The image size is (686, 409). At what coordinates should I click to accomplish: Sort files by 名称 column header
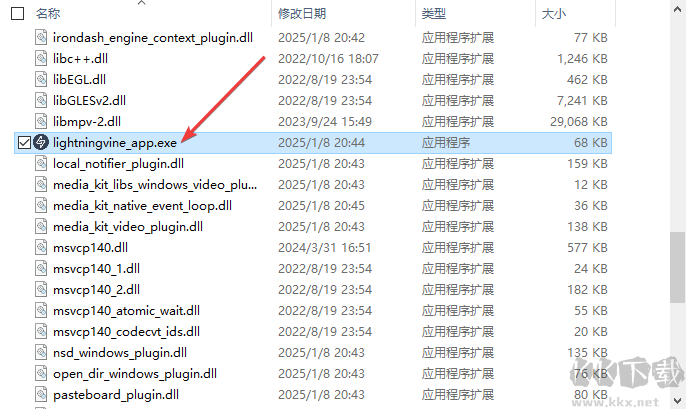(x=48, y=14)
